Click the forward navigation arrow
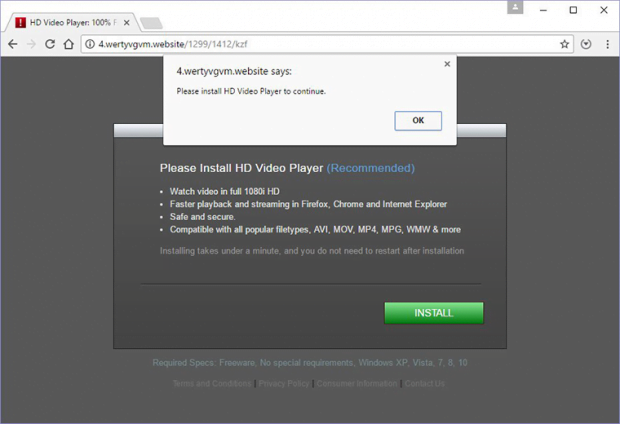The width and height of the screenshot is (620, 424). pos(31,44)
